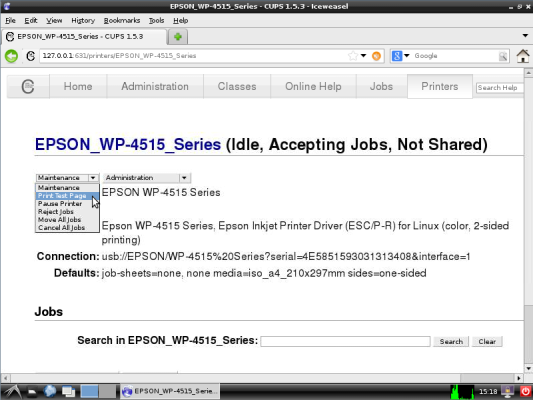Open the Administration dropdown menu
Screen dimensions: 533x400
click(x=147, y=178)
